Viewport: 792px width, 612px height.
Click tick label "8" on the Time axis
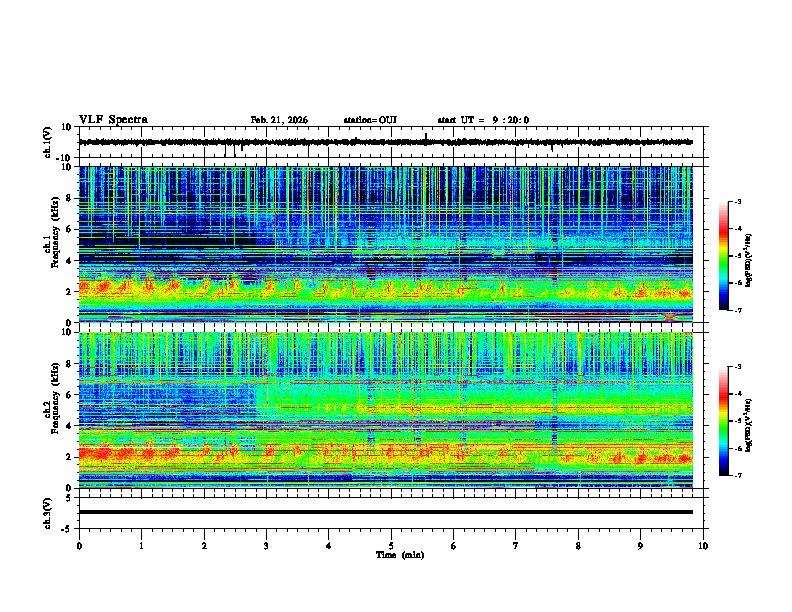click(x=578, y=546)
